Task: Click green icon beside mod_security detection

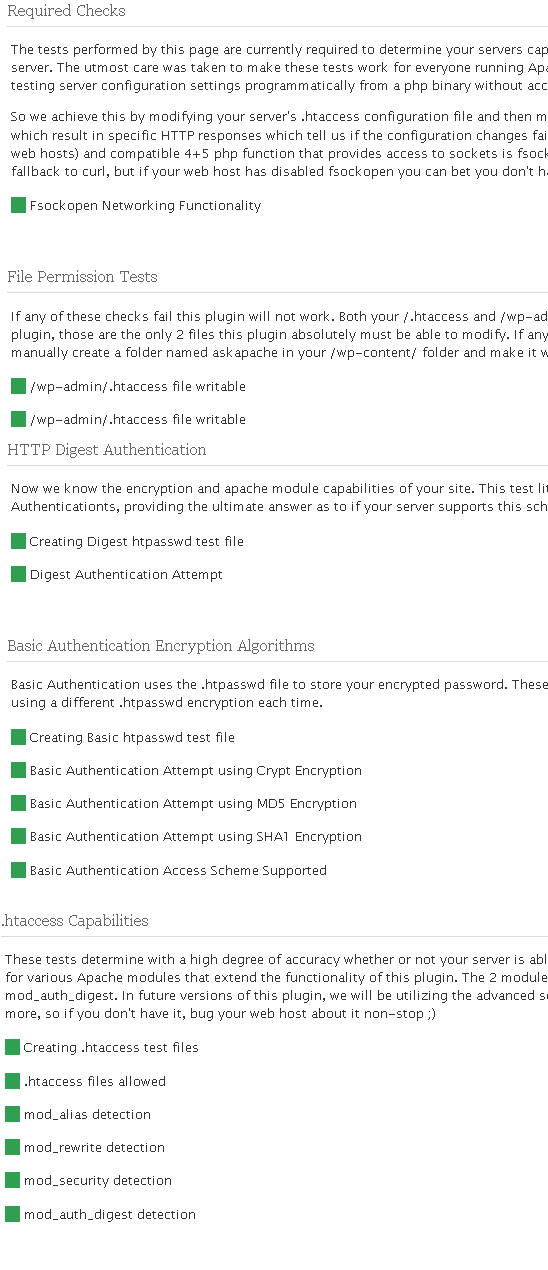Action: pos(12,1180)
